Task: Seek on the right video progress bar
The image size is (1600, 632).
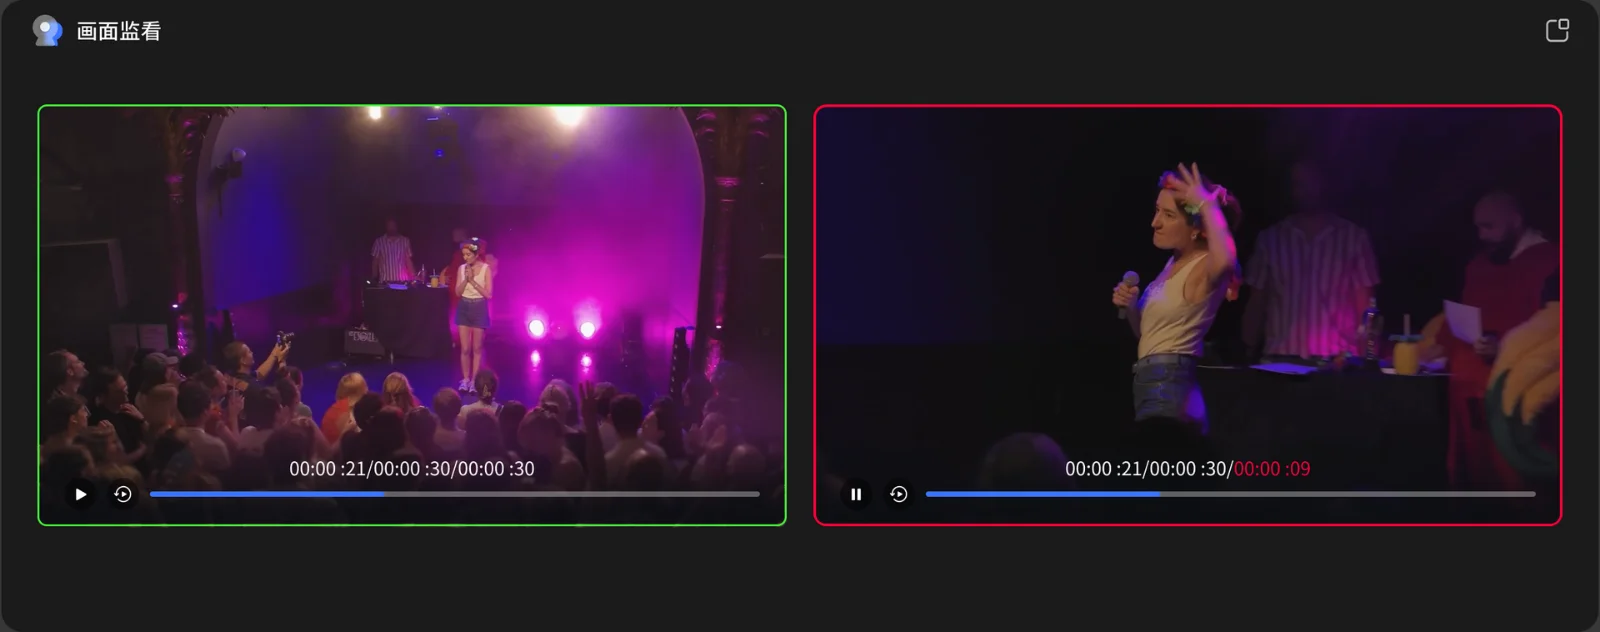Action: tap(1231, 494)
